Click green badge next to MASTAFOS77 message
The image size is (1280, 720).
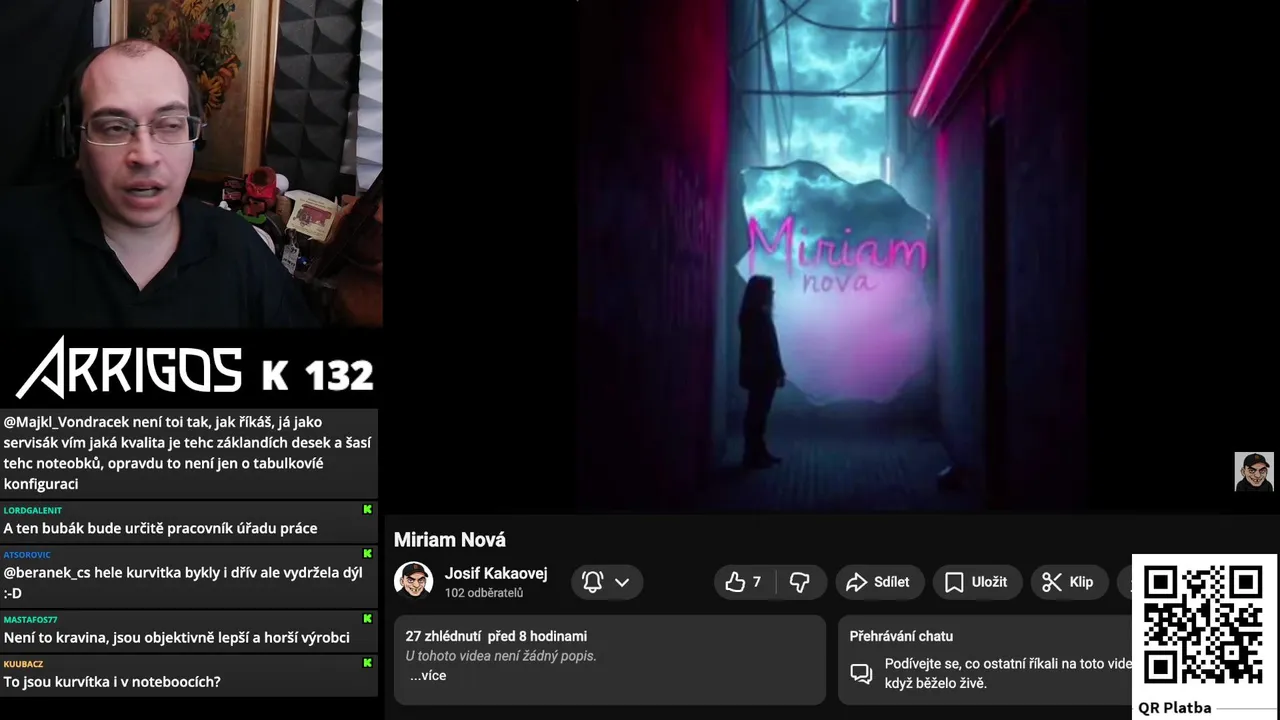tap(367, 619)
